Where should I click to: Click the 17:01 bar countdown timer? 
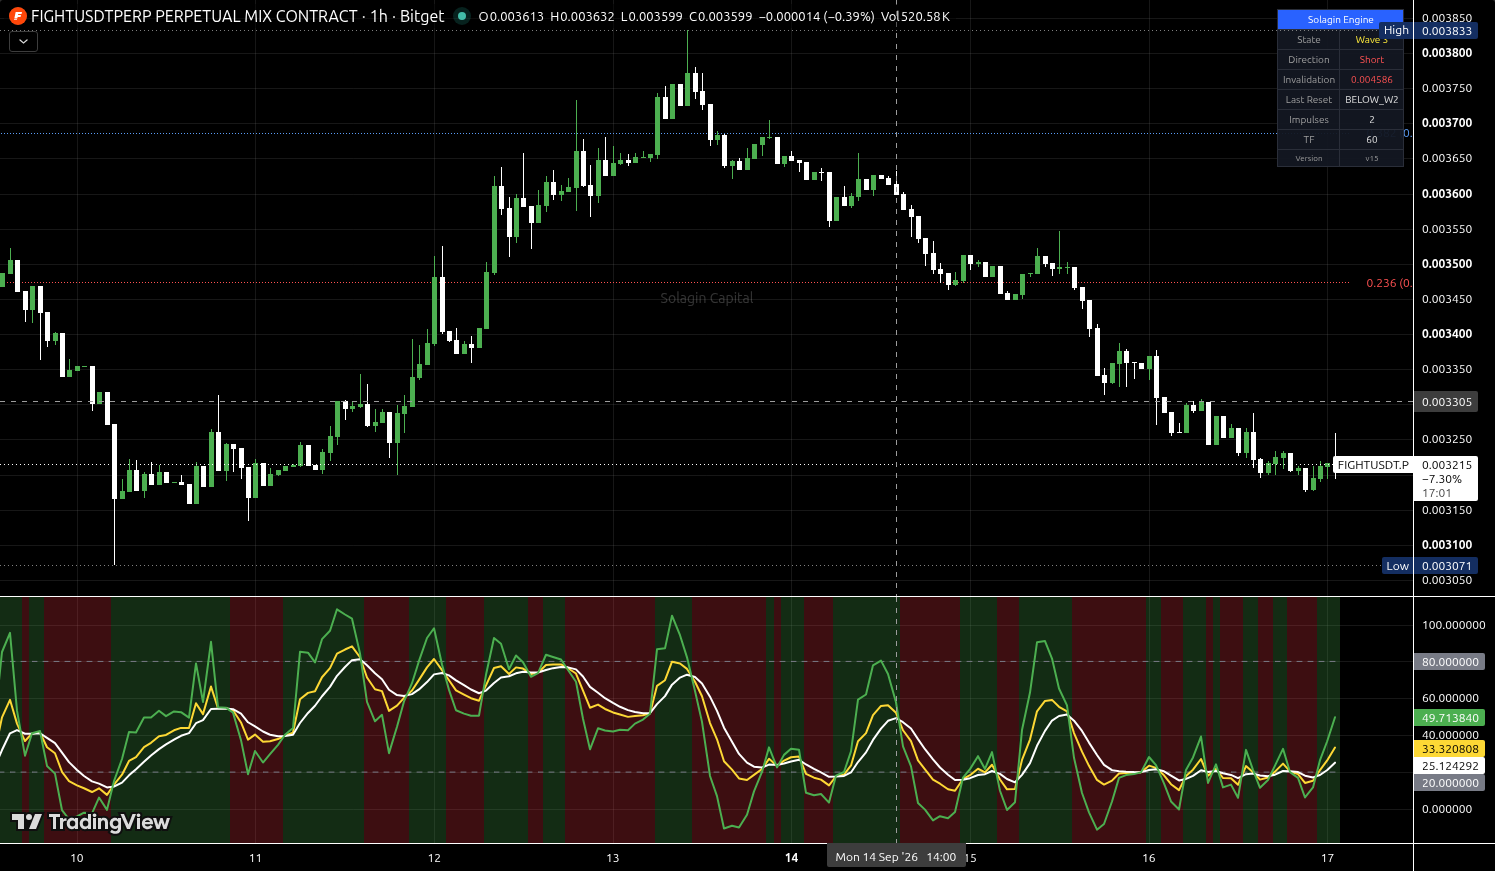point(1437,493)
